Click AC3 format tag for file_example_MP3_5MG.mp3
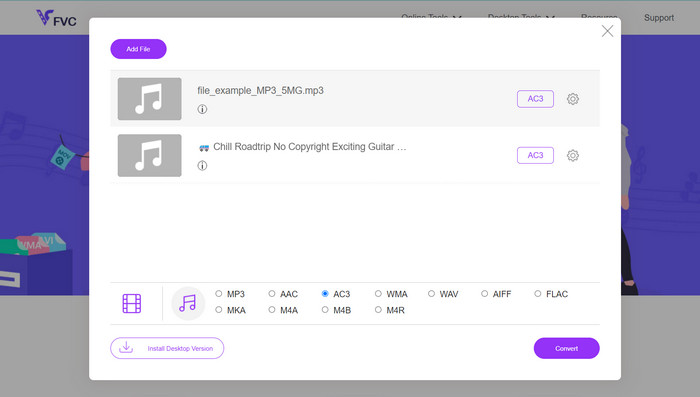 pos(535,99)
